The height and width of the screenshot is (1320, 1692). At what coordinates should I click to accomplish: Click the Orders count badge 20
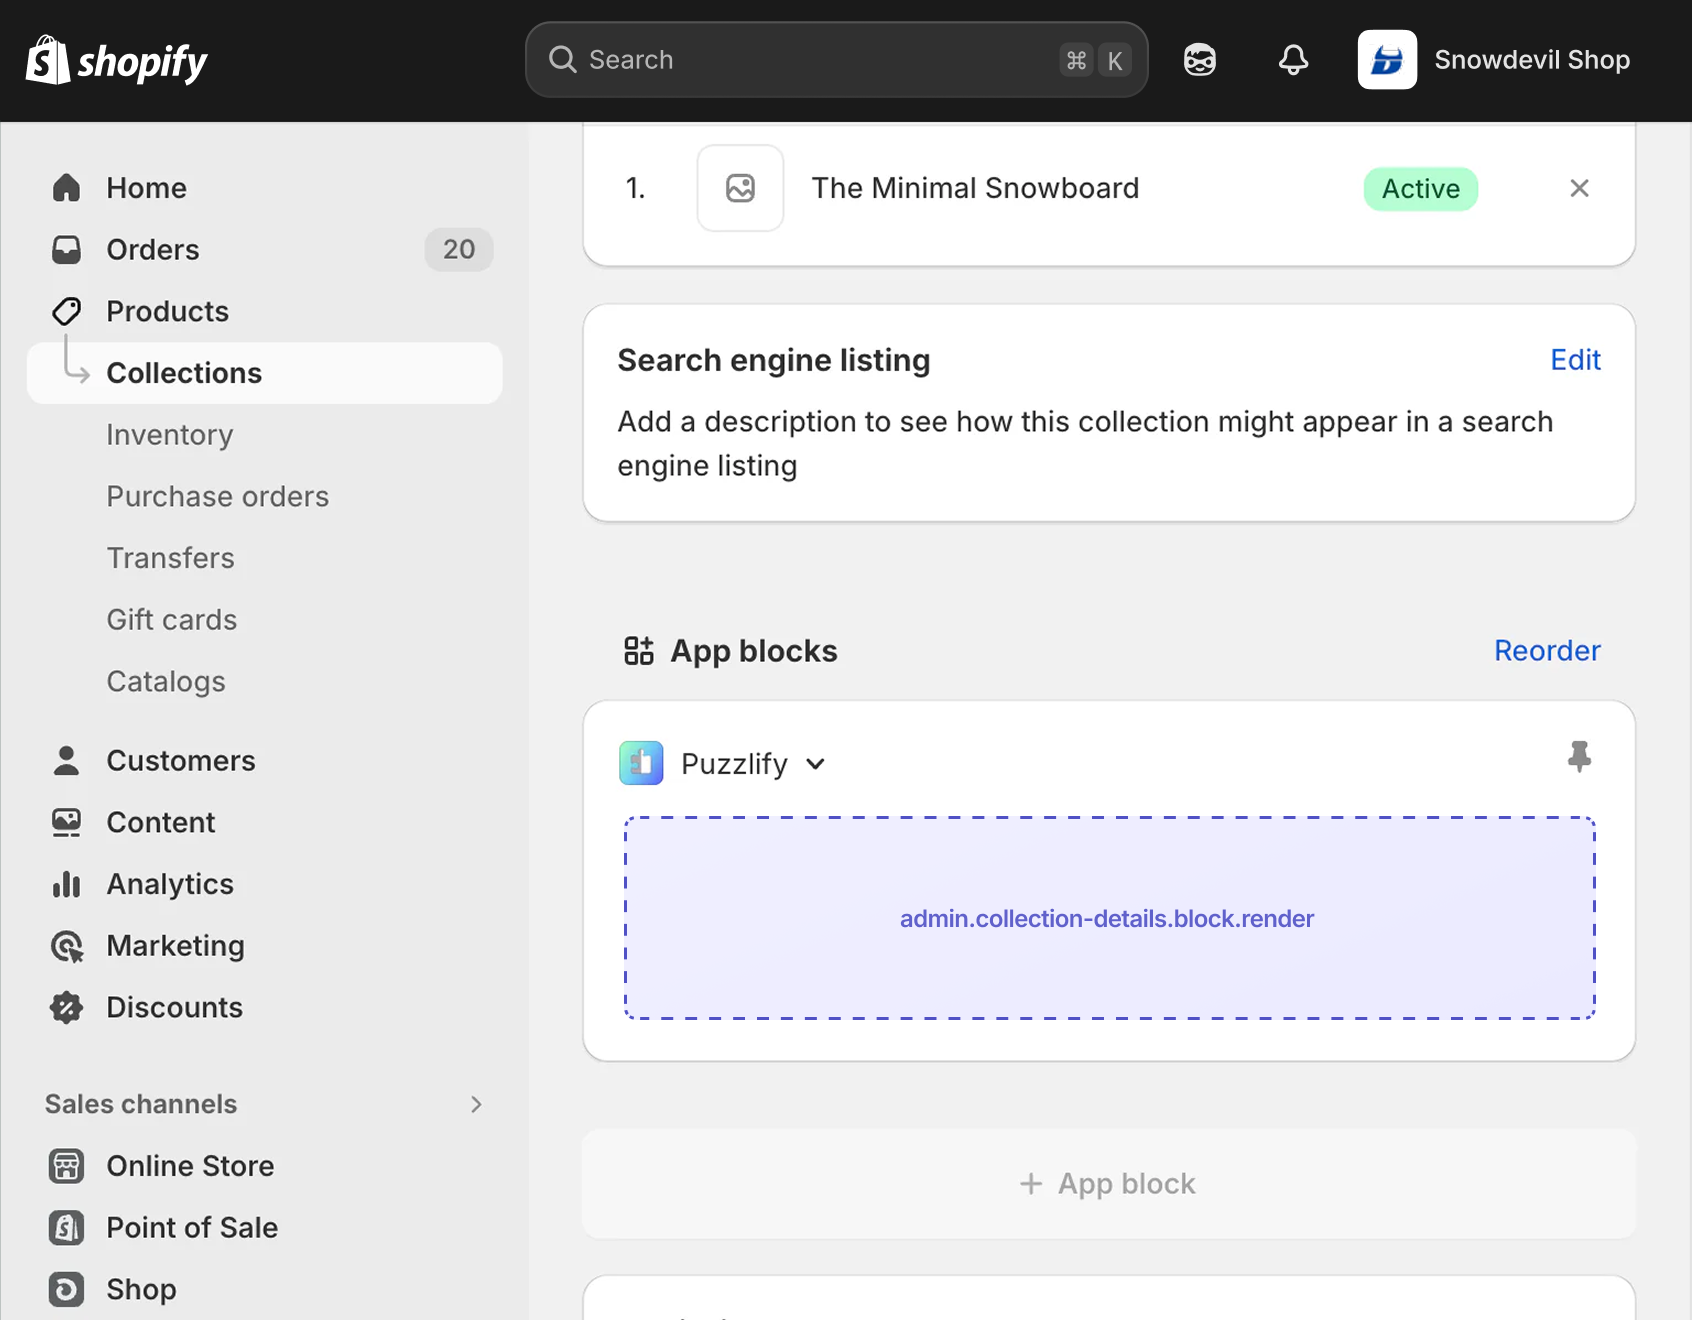[459, 249]
